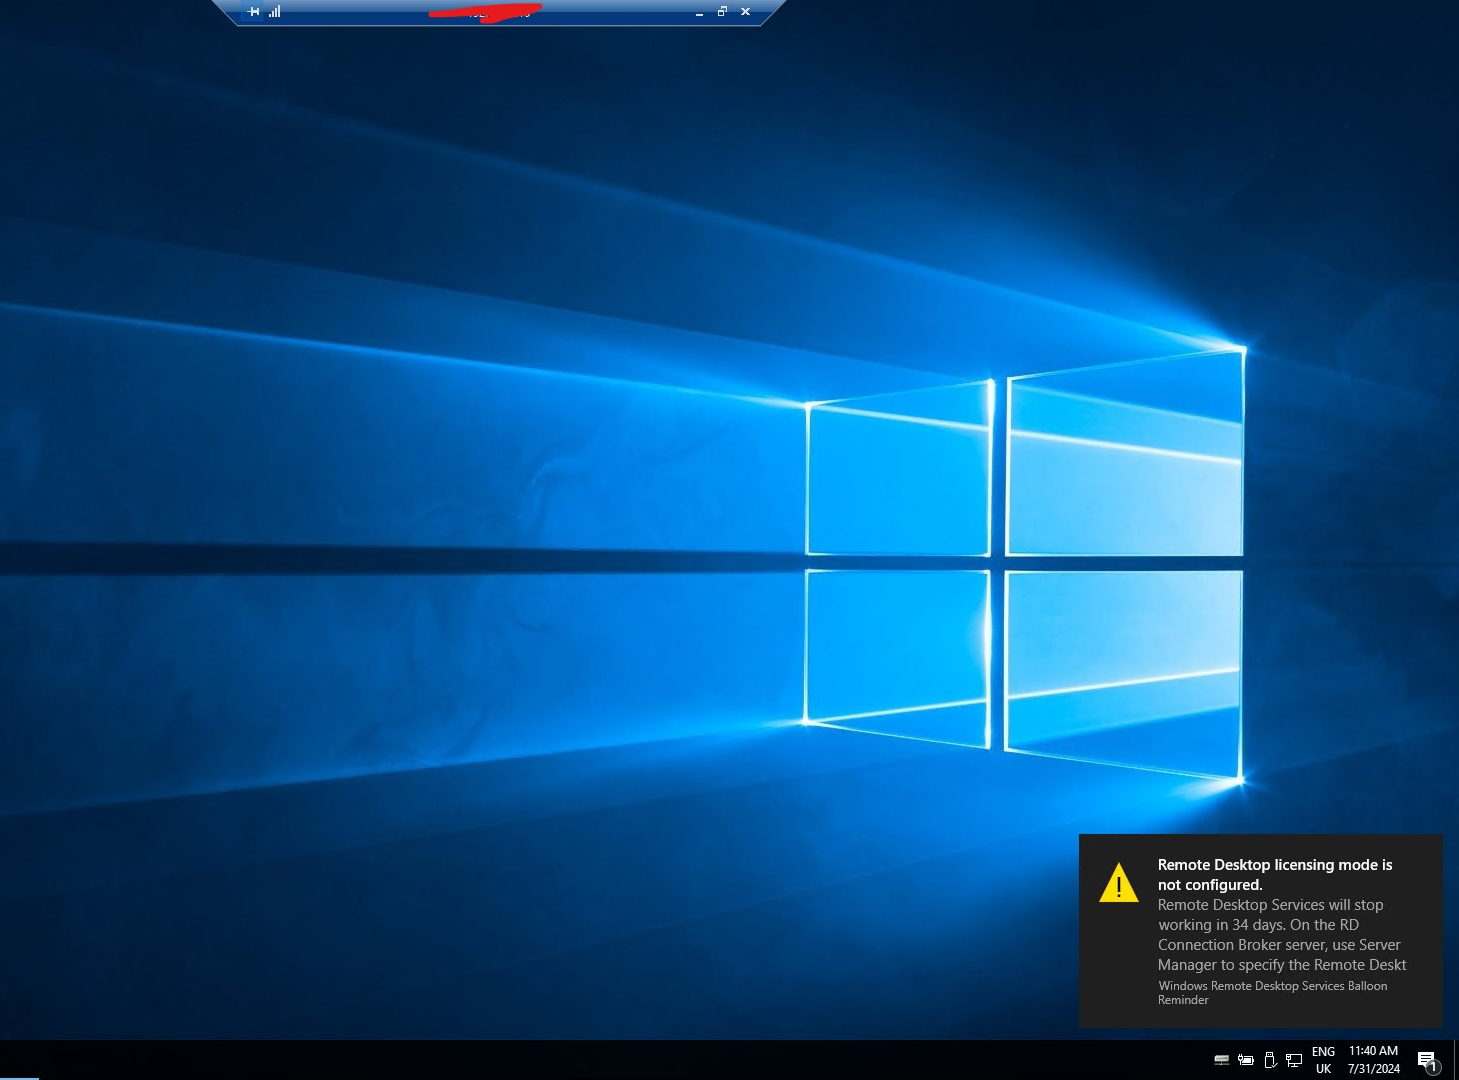Open the battery power status icon
The height and width of the screenshot is (1080, 1459).
tap(1246, 1058)
